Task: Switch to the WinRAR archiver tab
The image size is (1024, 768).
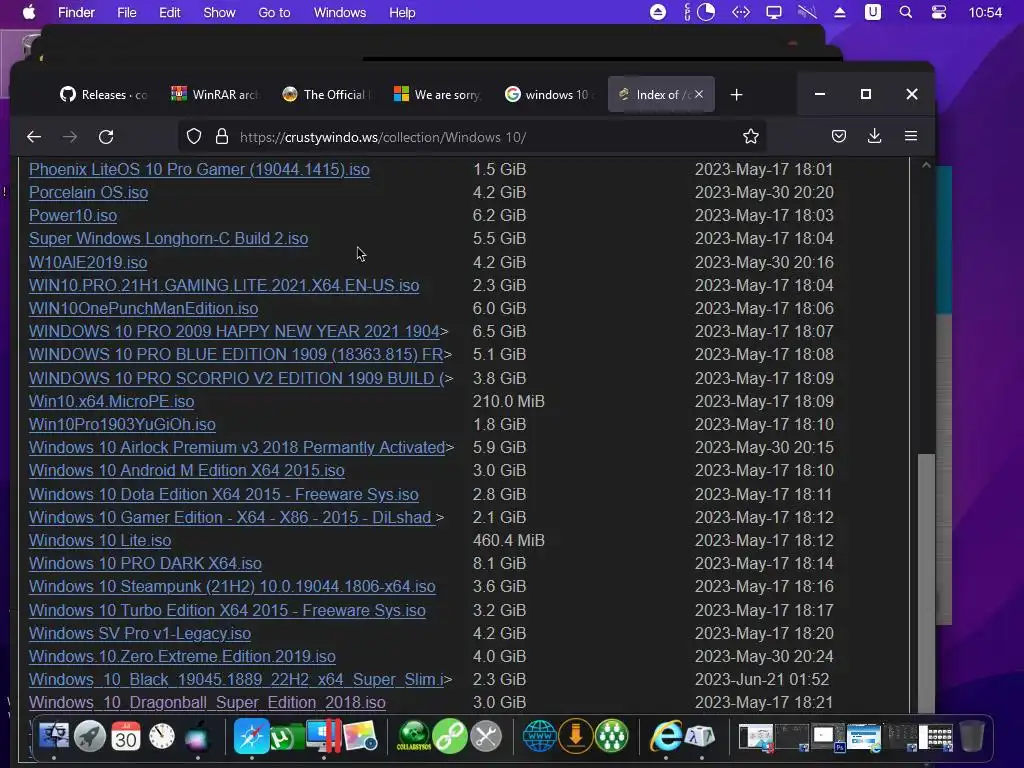Action: pos(214,95)
